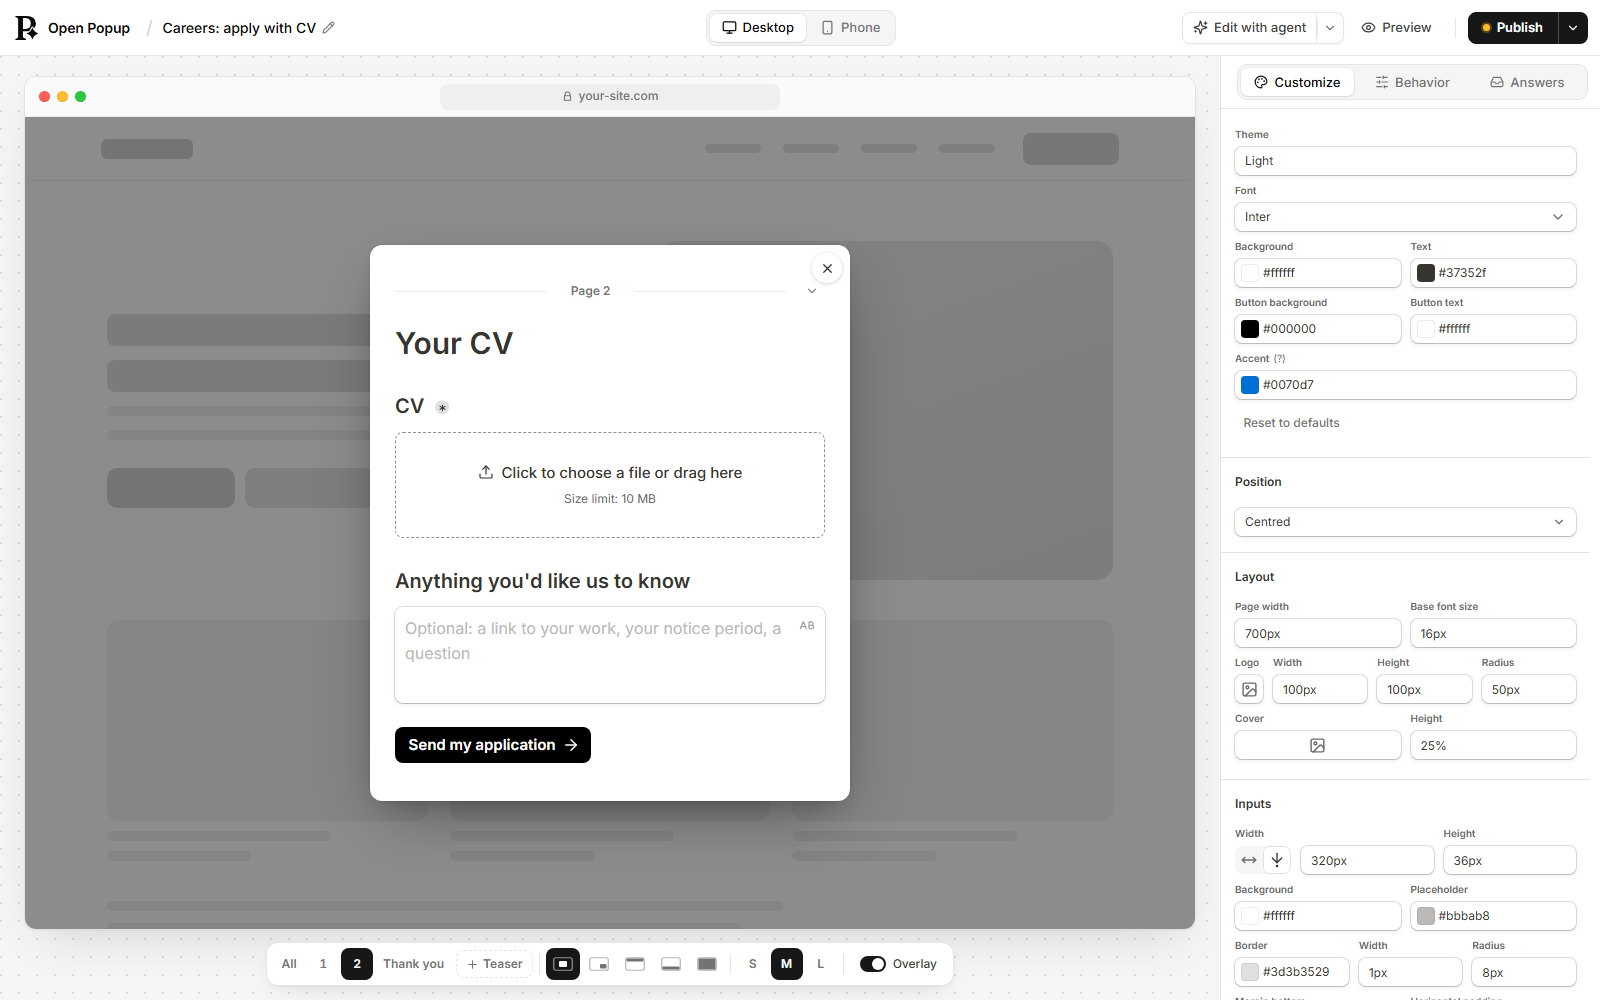Screen dimensions: 1600x1000
Task: Select the top bar popup layout icon
Action: point(635,964)
